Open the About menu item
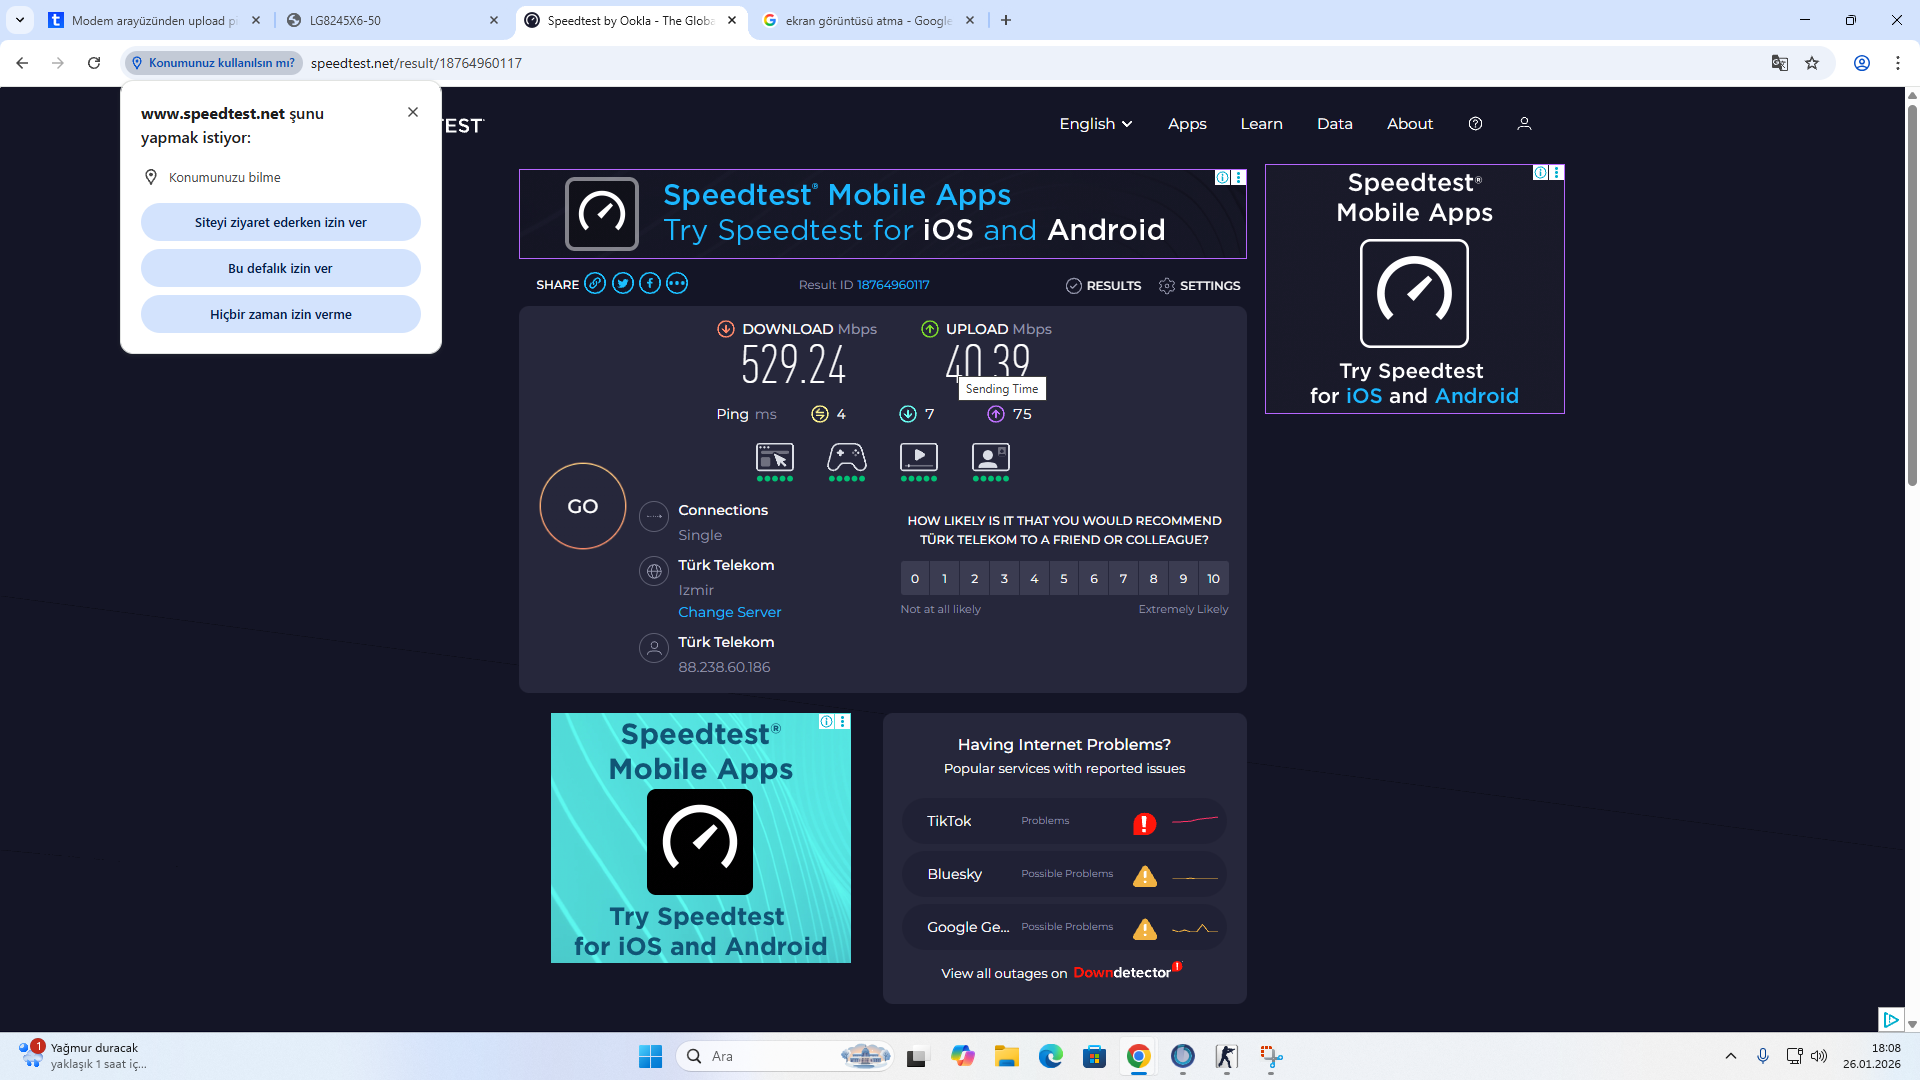1920x1080 pixels. click(1410, 124)
